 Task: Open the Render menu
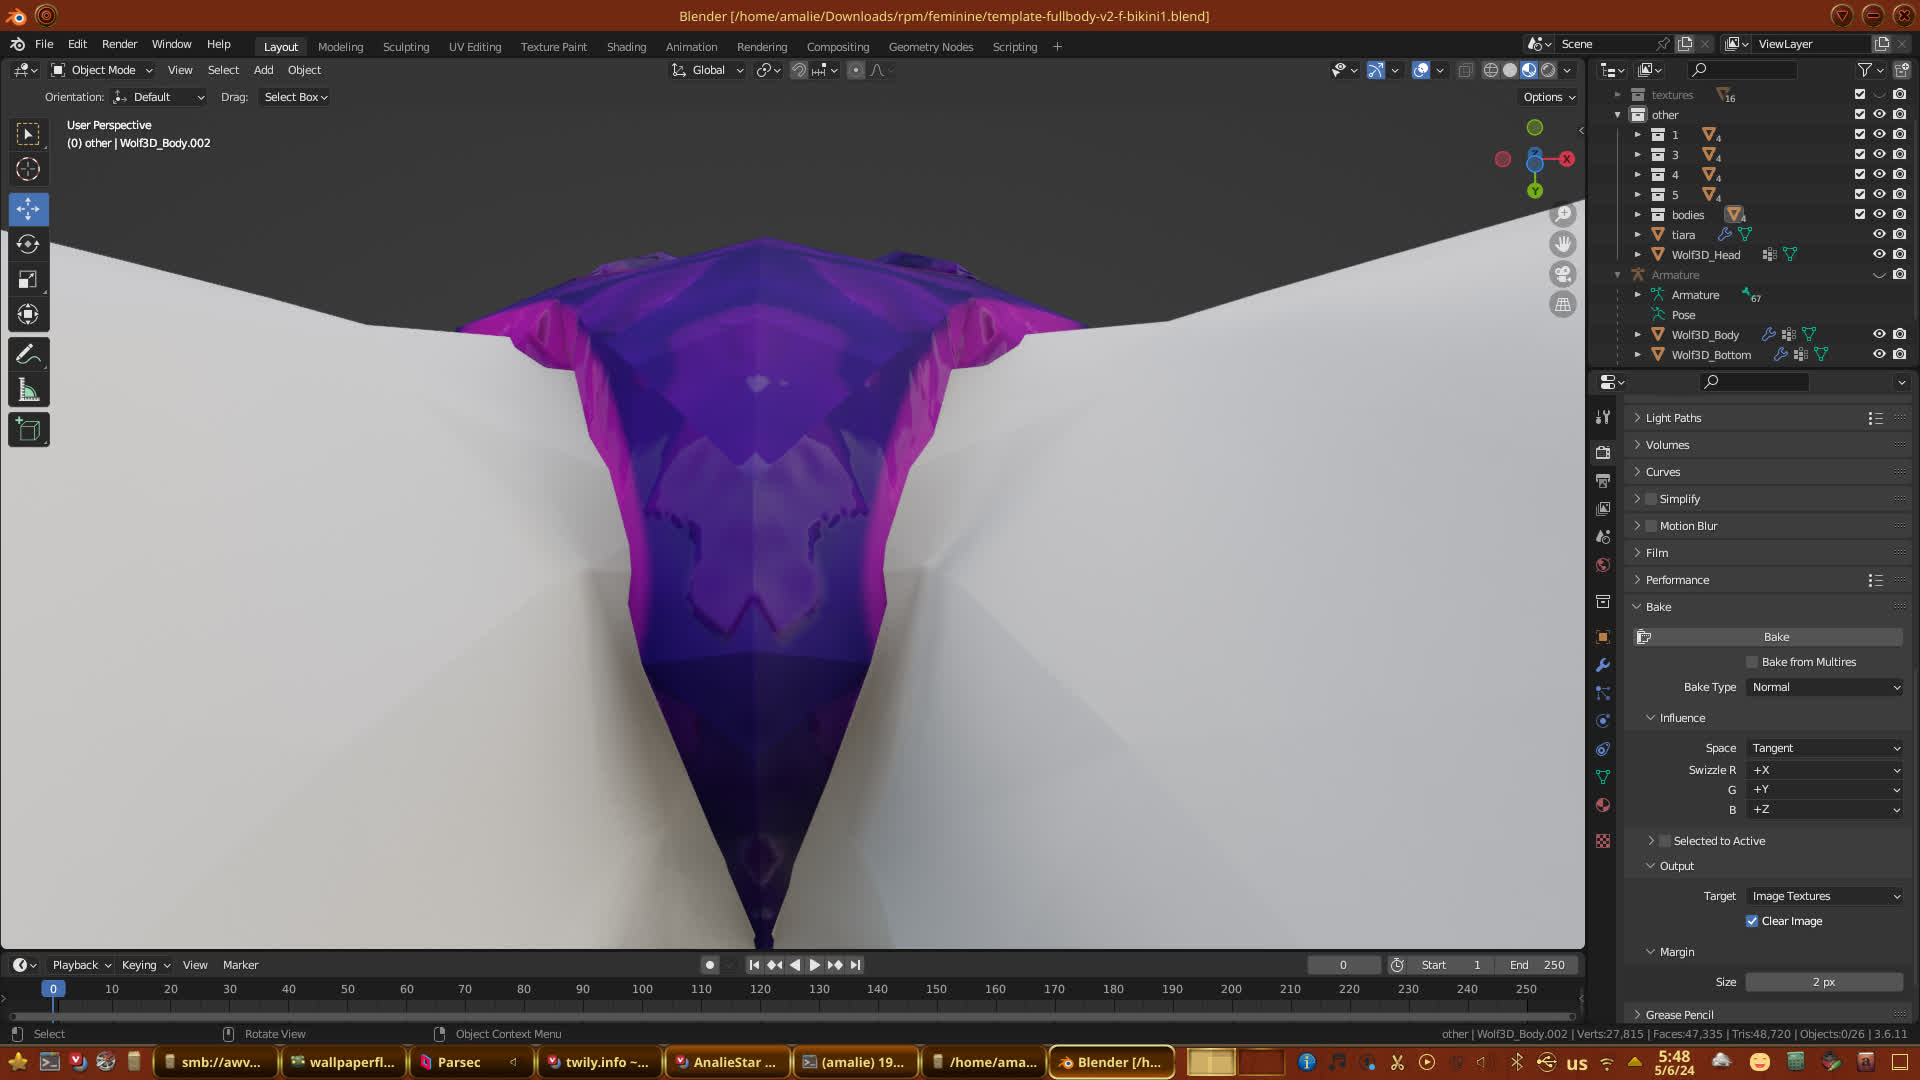pyautogui.click(x=119, y=44)
